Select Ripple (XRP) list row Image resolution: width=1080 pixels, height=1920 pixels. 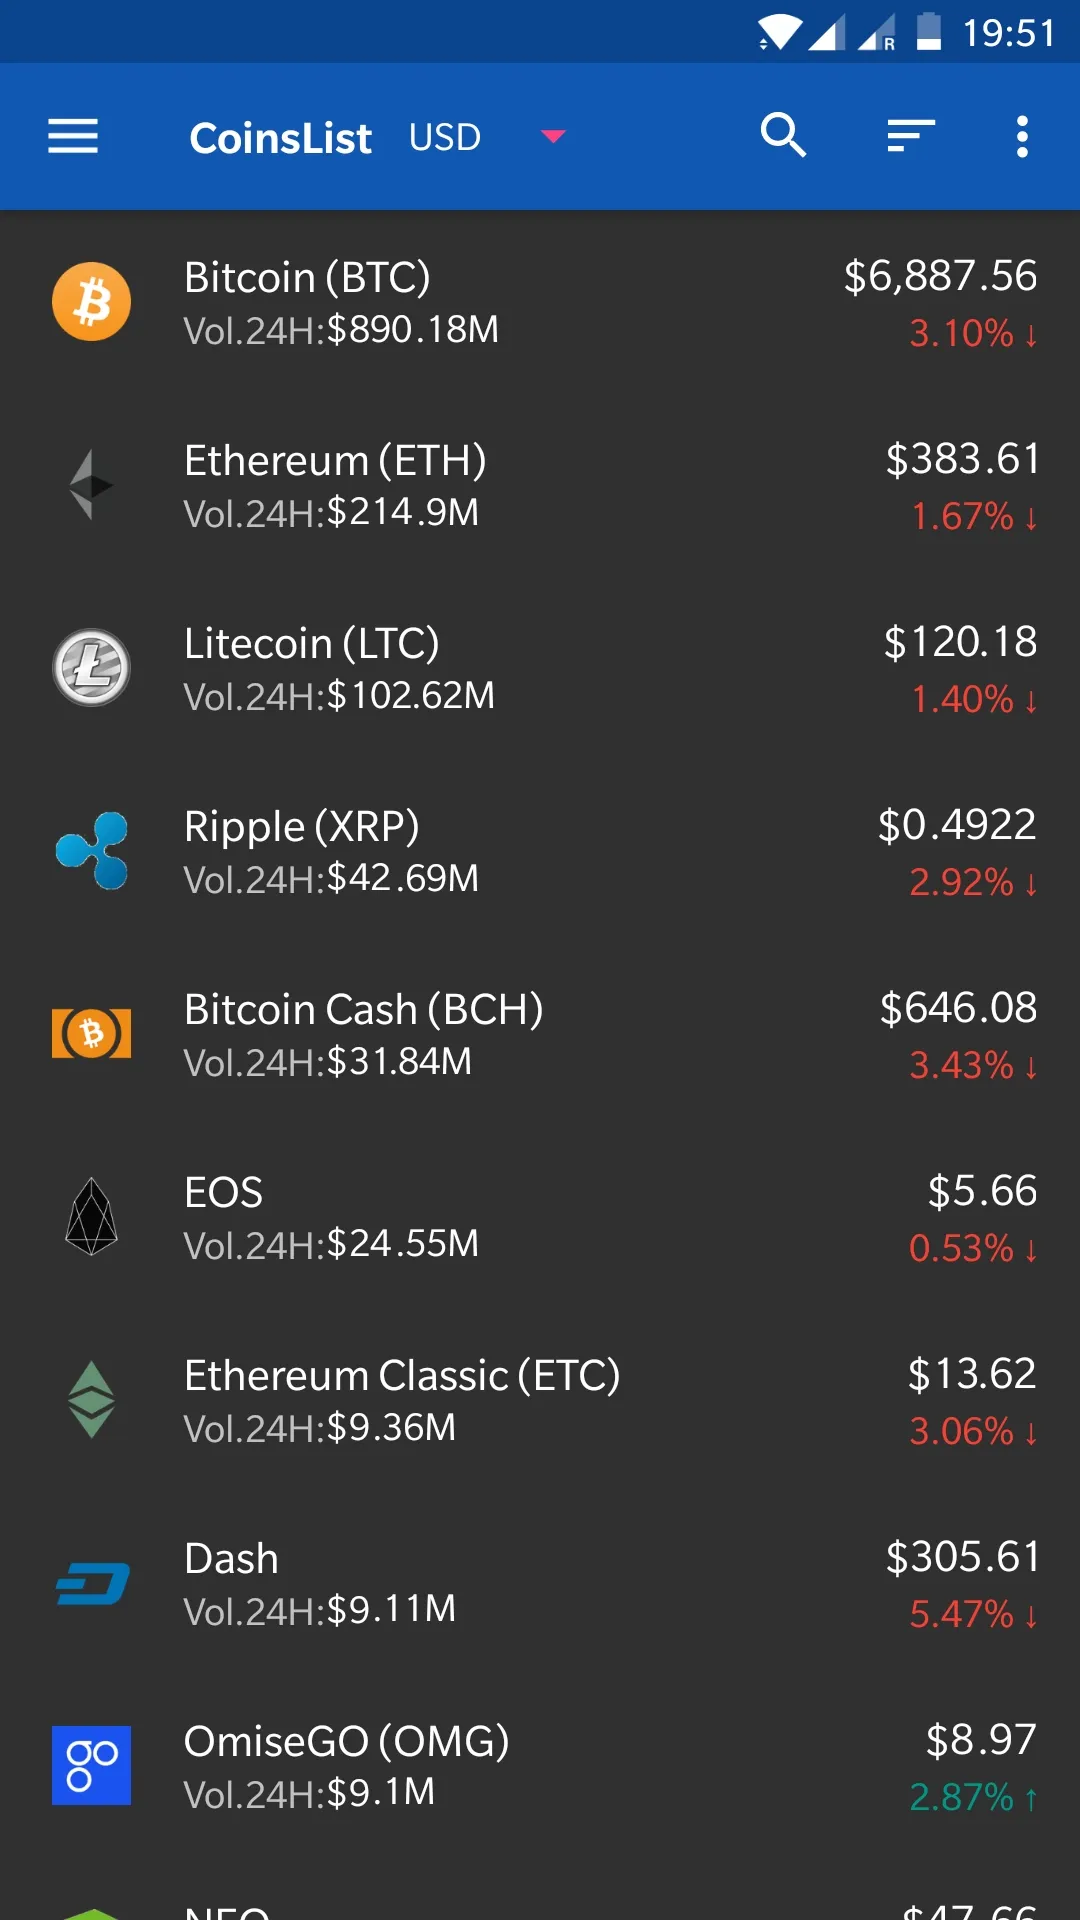(x=540, y=851)
